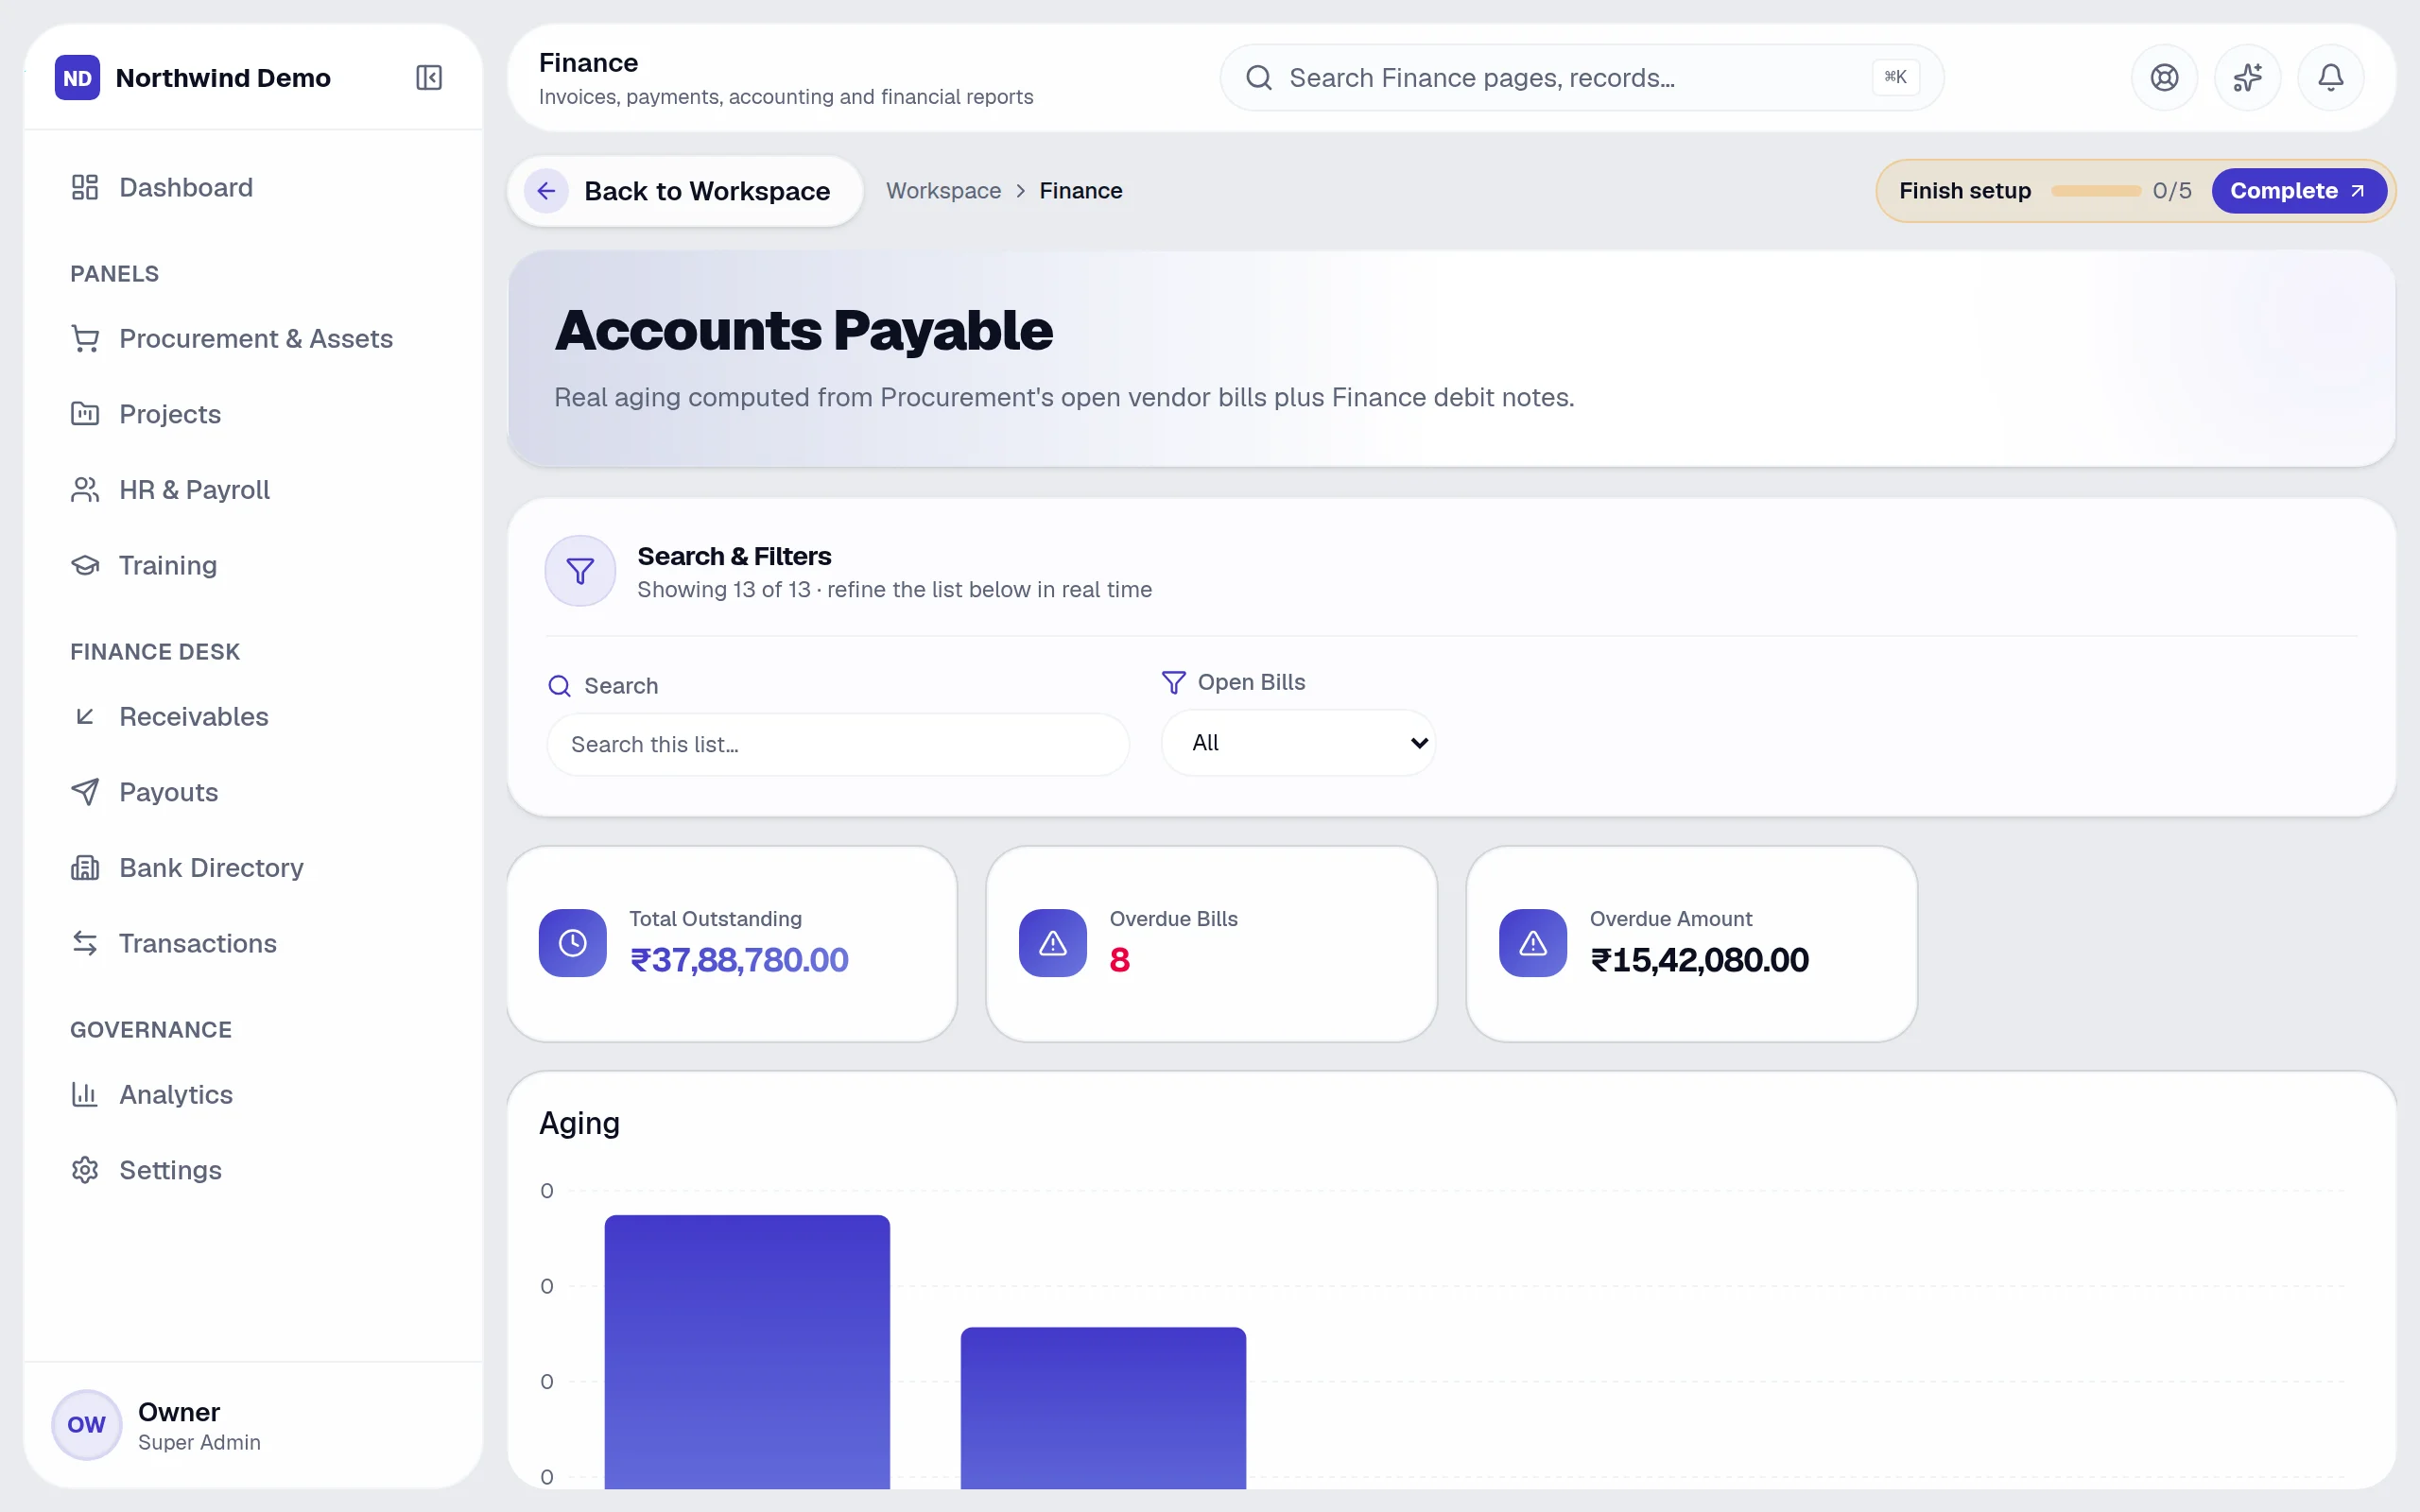Screen dimensions: 2420x1512
Task: Open Analytics under Governance
Action: coord(254,1095)
